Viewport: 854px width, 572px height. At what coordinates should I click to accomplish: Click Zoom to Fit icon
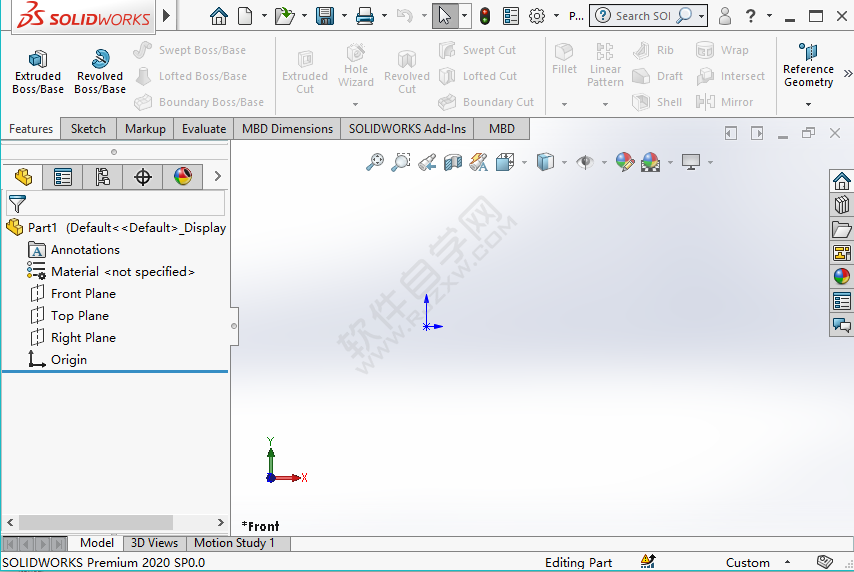pyautogui.click(x=375, y=162)
